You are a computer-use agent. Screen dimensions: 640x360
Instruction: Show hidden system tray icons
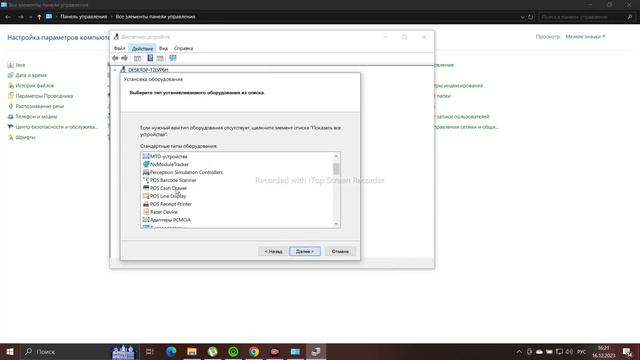(519, 352)
